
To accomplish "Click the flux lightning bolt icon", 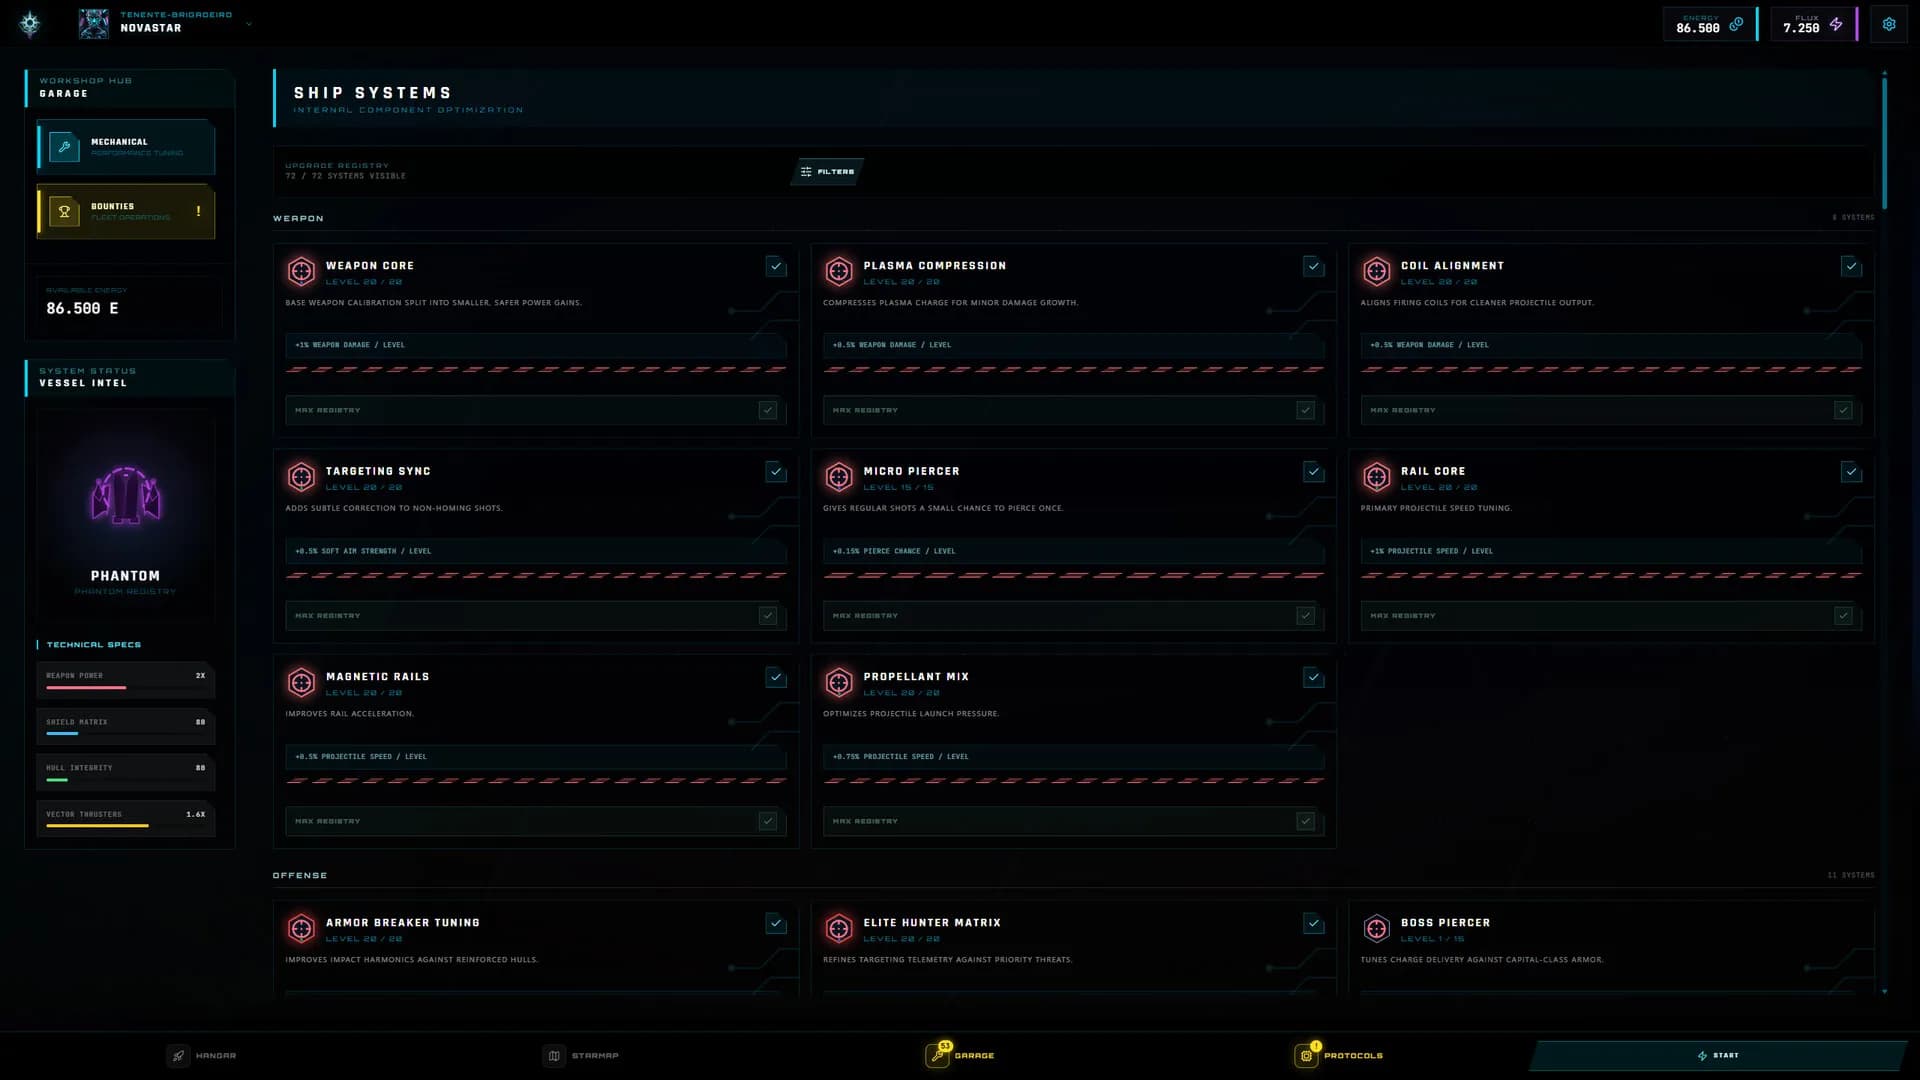I will 1836,24.
